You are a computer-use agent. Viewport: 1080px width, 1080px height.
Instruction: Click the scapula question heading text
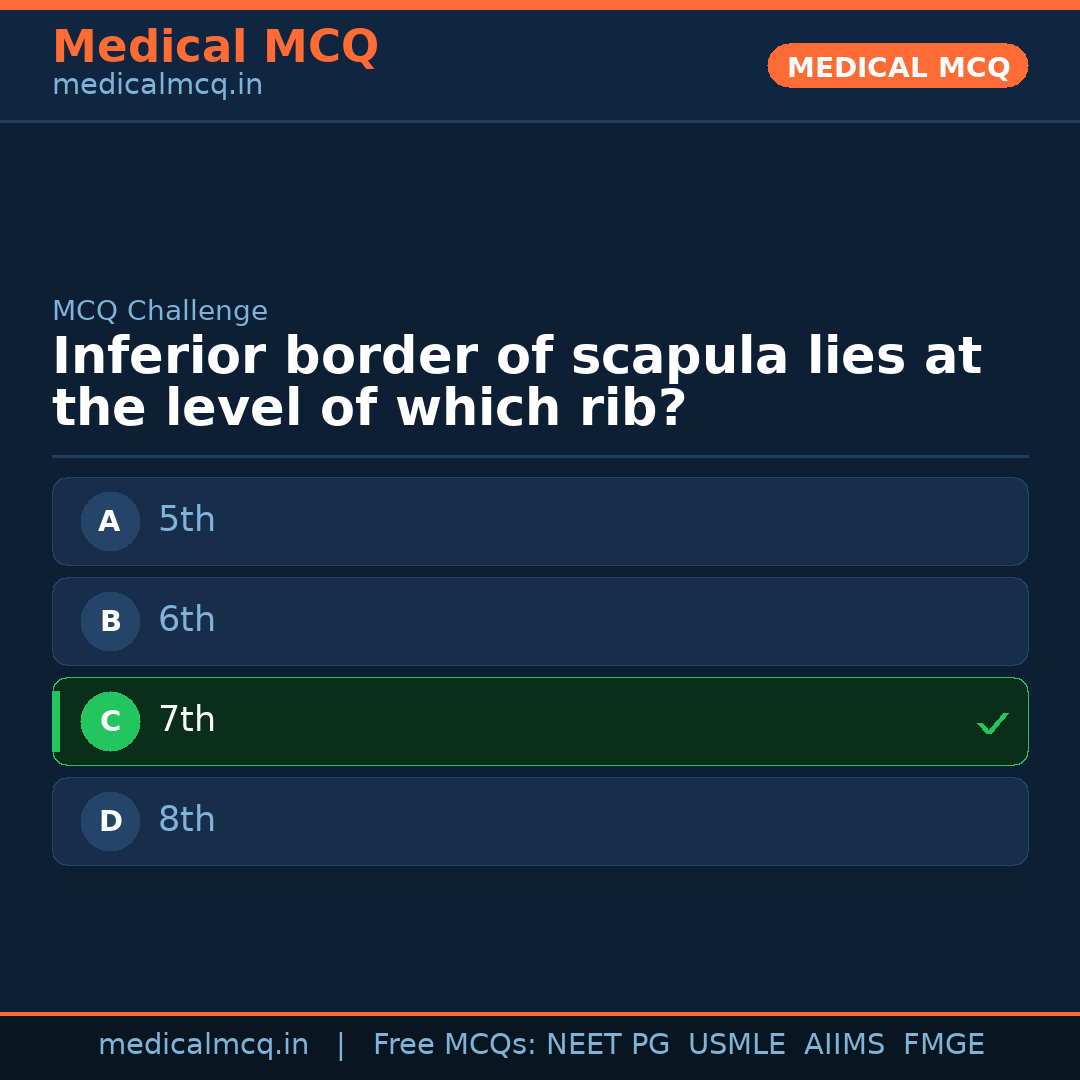coord(516,382)
